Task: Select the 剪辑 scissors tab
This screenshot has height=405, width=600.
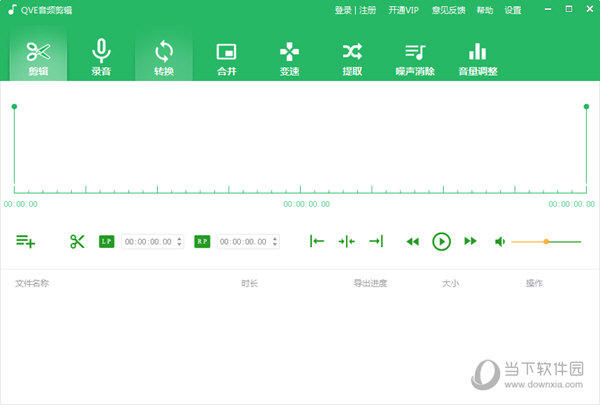Action: click(x=38, y=57)
